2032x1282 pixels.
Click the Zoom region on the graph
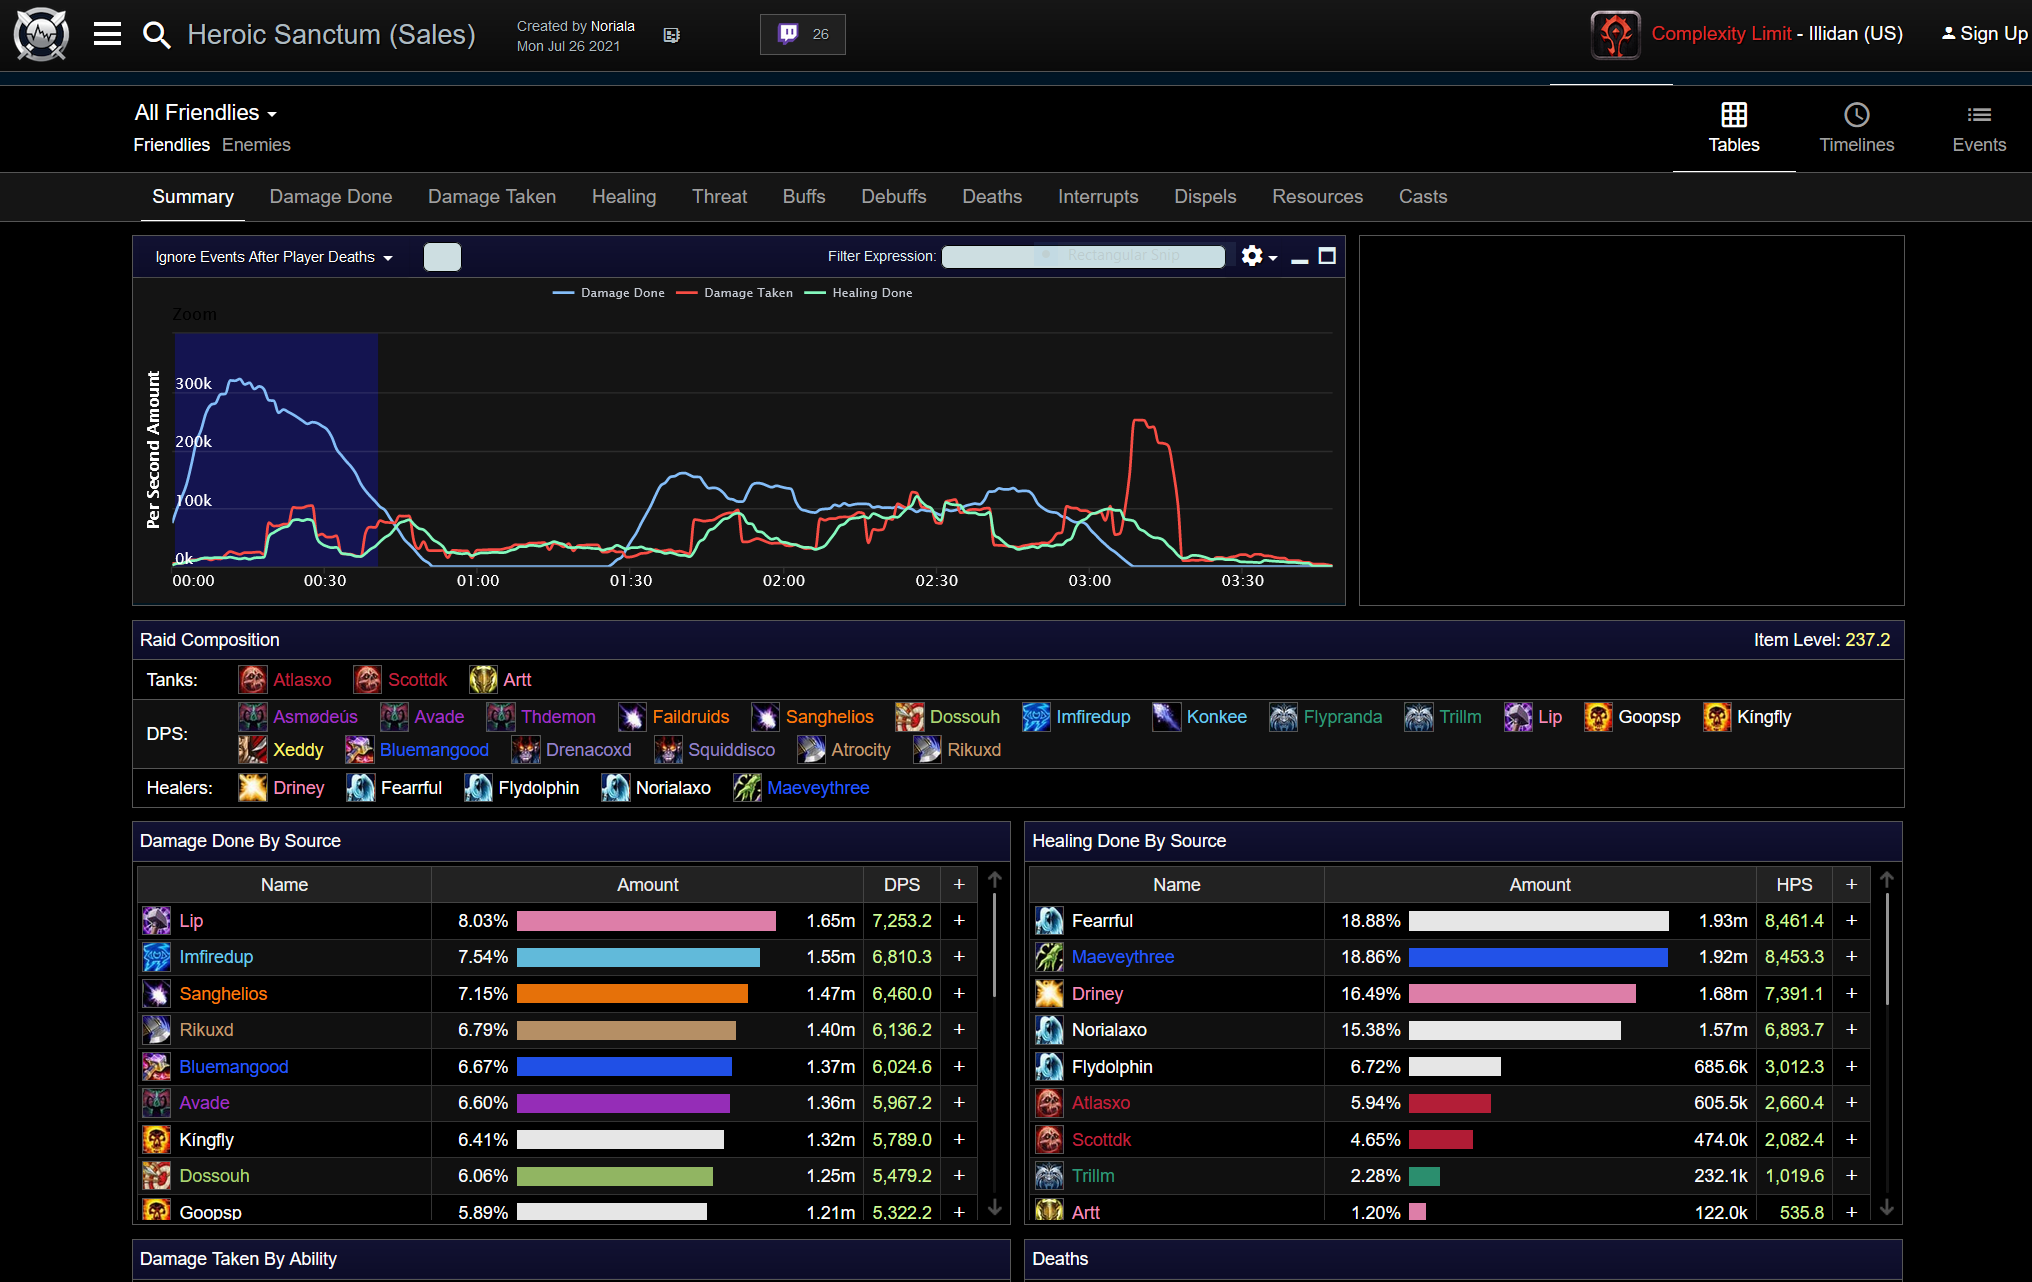pos(192,313)
